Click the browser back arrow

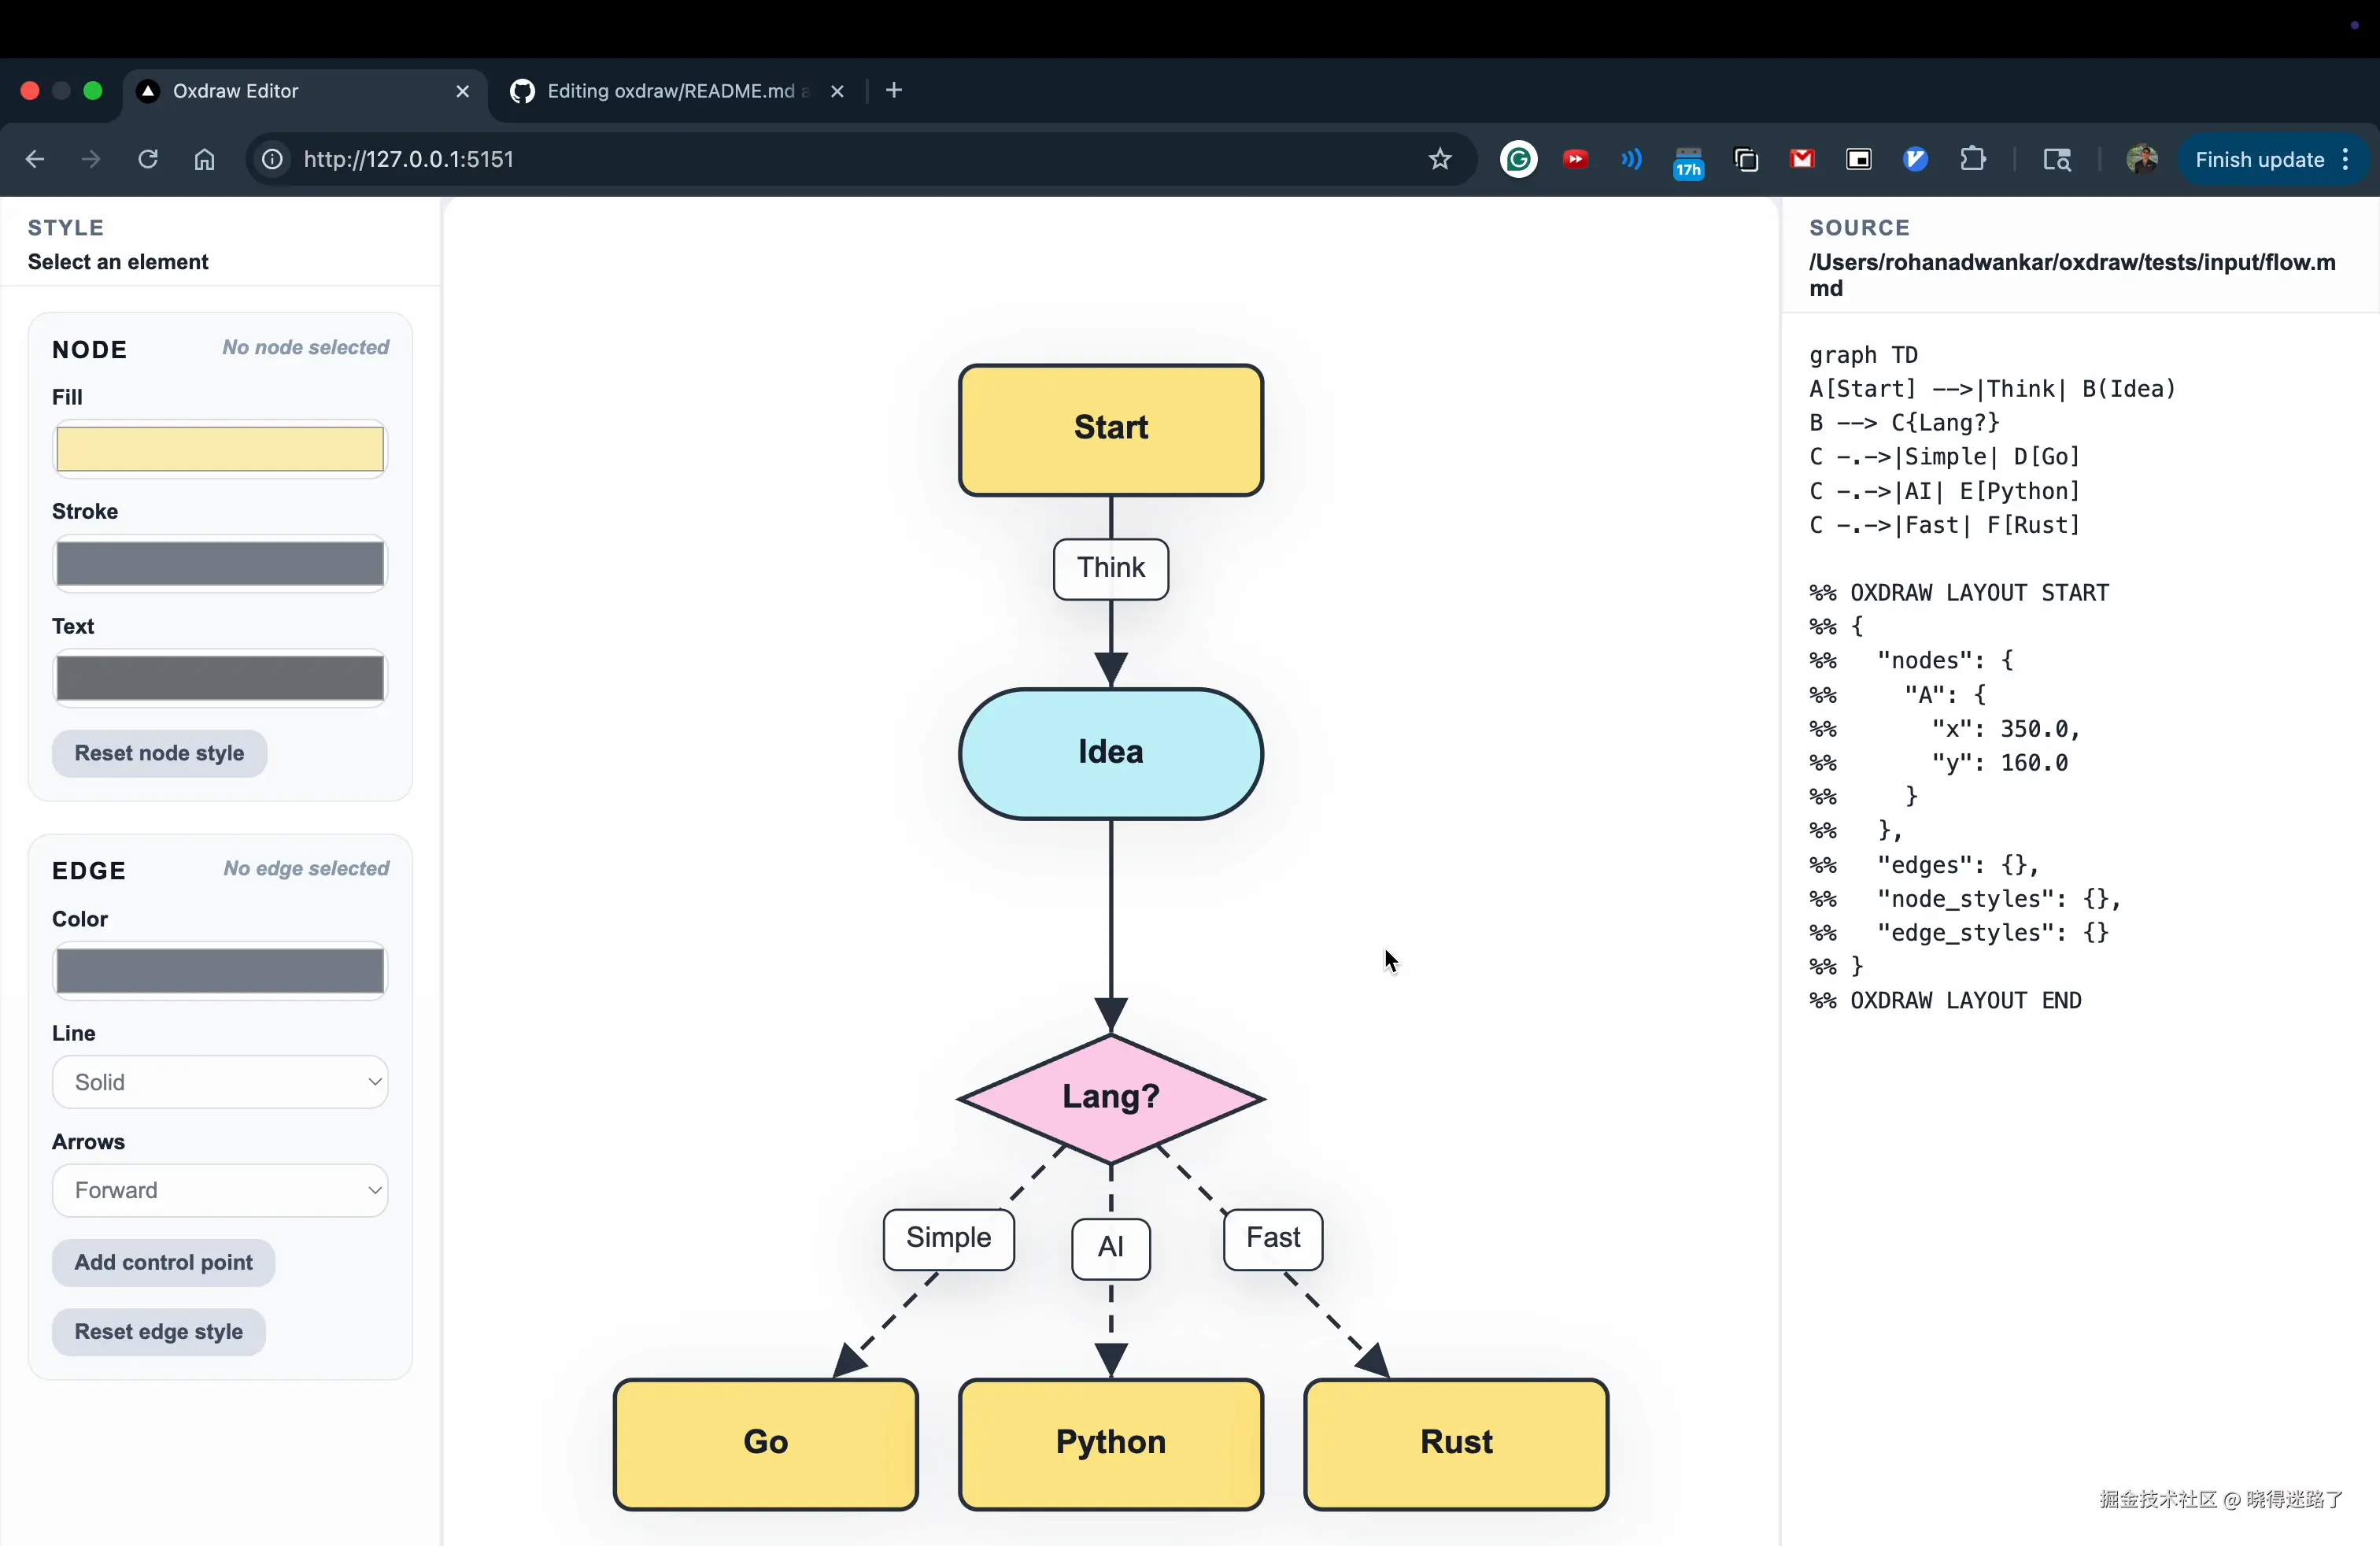pyautogui.click(x=35, y=160)
